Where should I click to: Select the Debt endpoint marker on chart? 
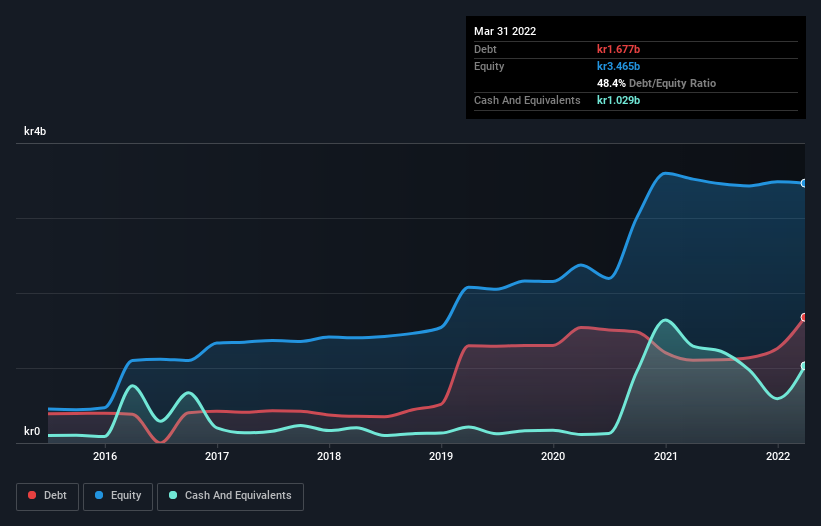click(x=804, y=317)
